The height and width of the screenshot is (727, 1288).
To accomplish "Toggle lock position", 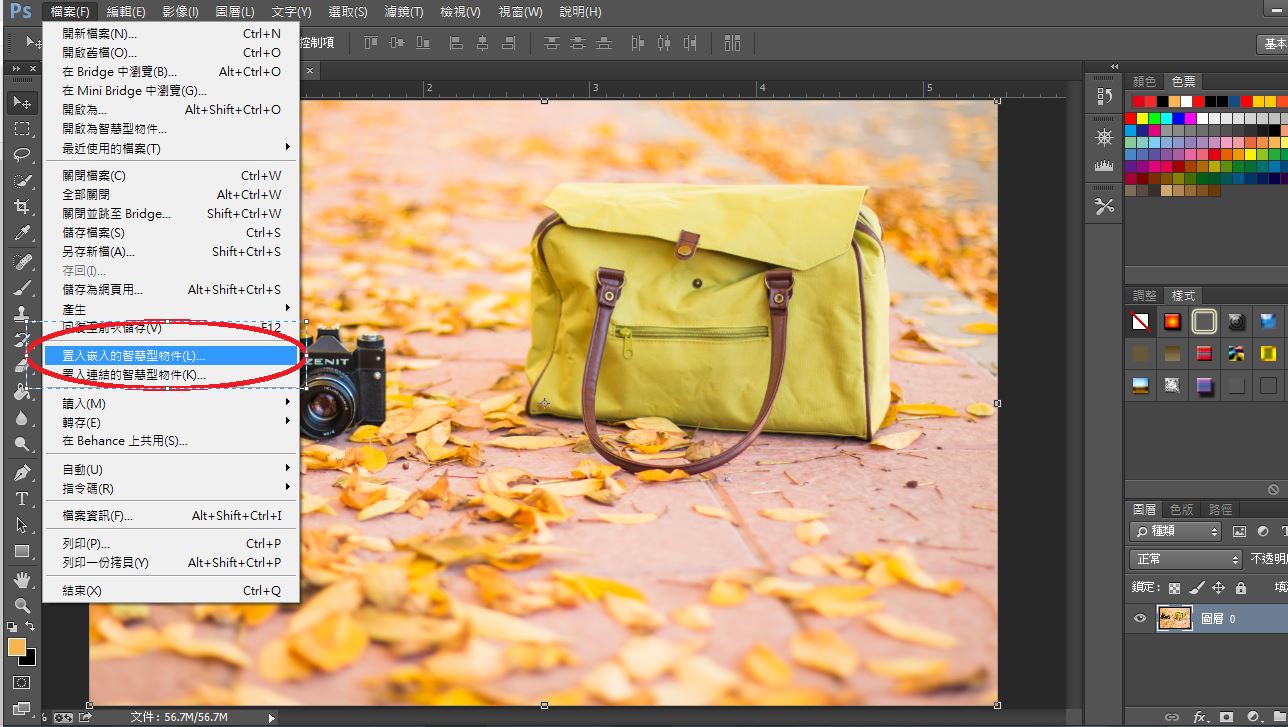I will (1218, 588).
